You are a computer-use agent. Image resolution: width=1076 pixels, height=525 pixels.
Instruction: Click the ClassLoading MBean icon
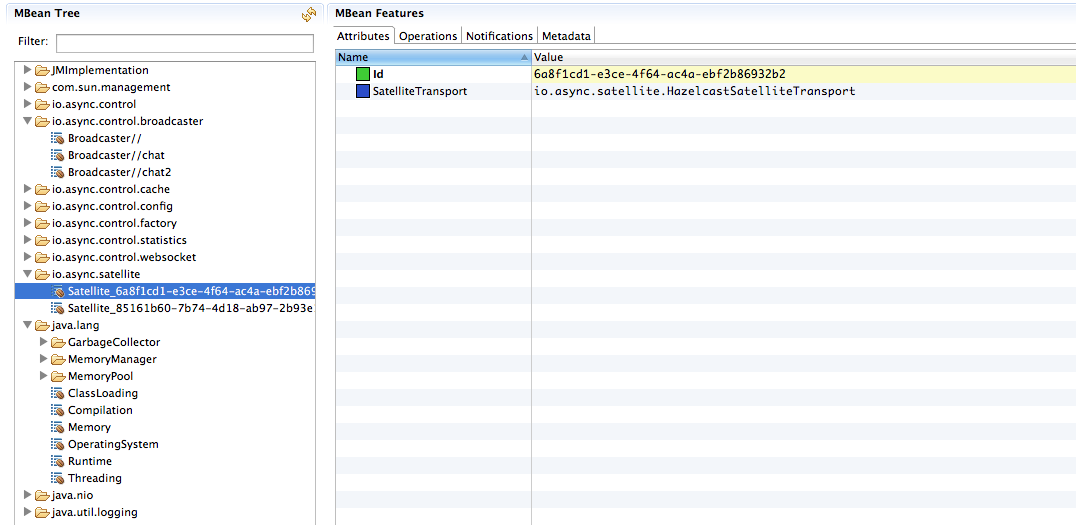pyautogui.click(x=58, y=393)
